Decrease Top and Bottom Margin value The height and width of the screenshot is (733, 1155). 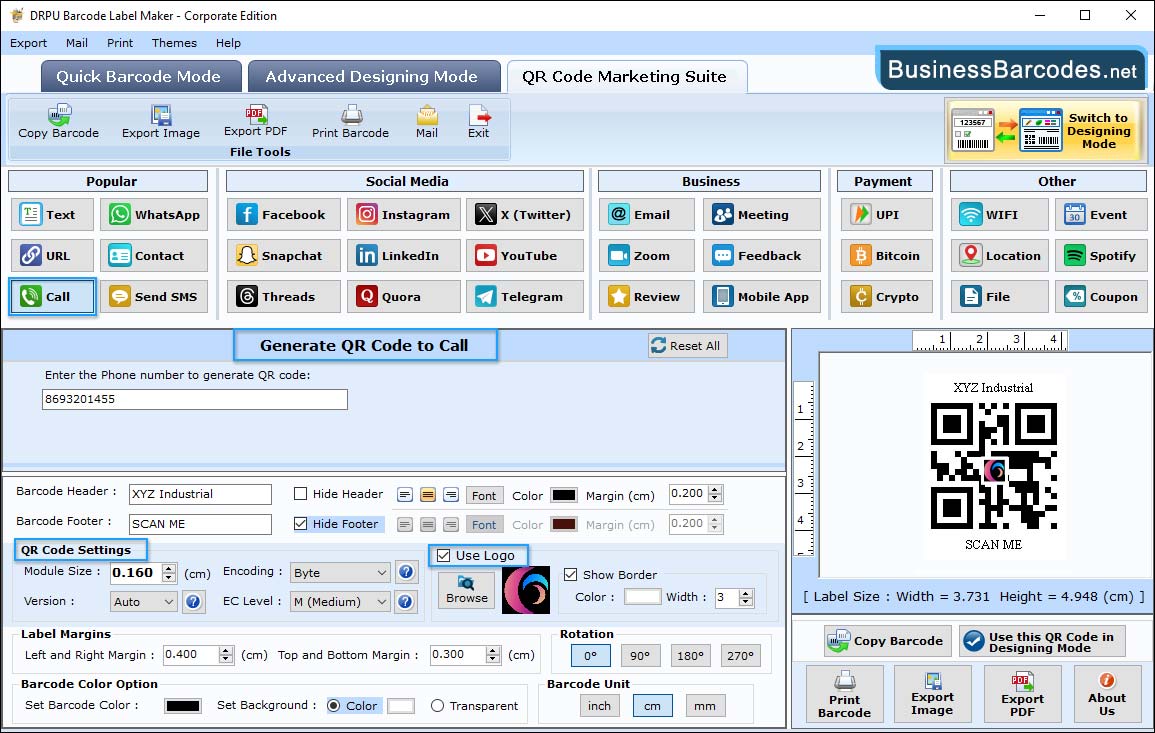pos(493,659)
